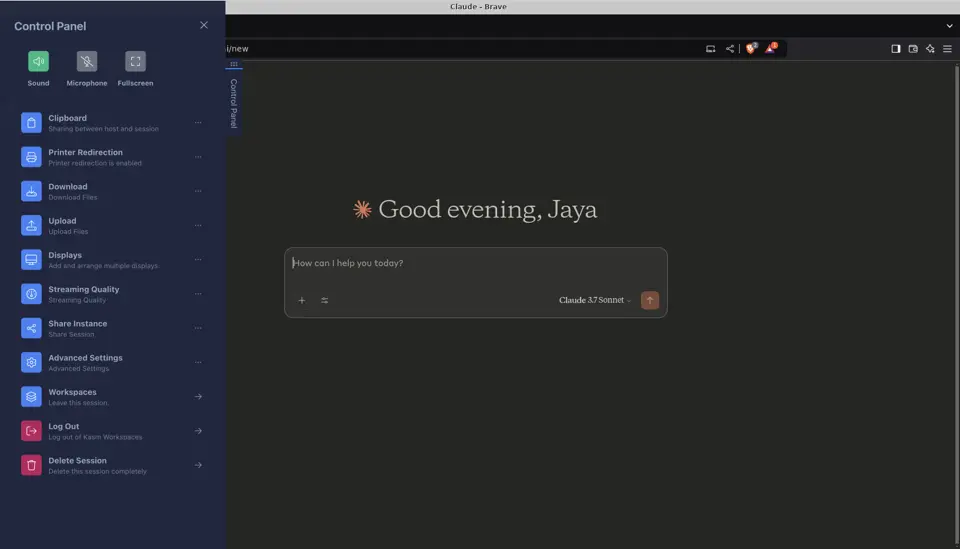Toggle the Sound button off
This screenshot has width=960, height=549.
click(38, 61)
